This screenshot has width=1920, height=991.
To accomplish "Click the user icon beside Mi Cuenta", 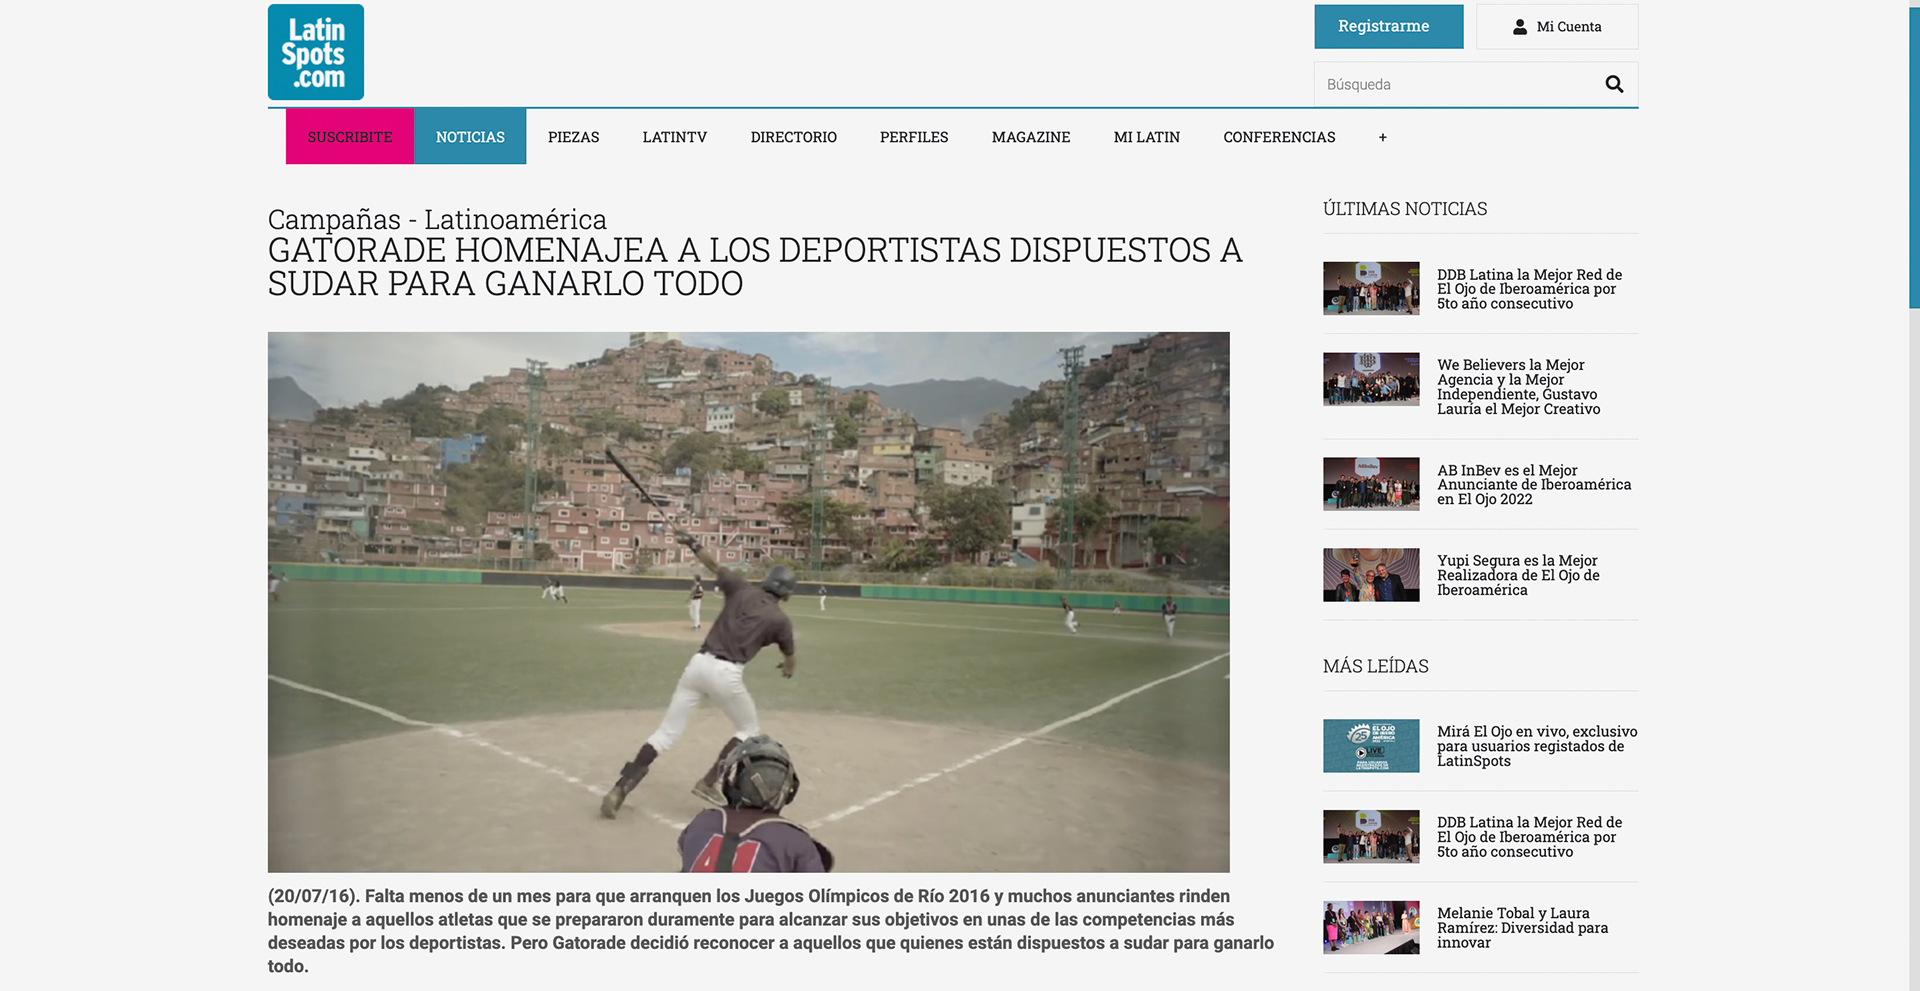I will click(1520, 27).
